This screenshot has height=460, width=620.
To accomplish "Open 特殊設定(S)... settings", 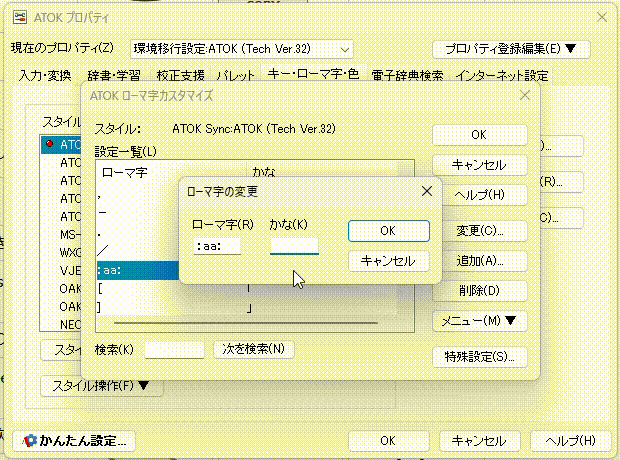I will click(x=479, y=357).
